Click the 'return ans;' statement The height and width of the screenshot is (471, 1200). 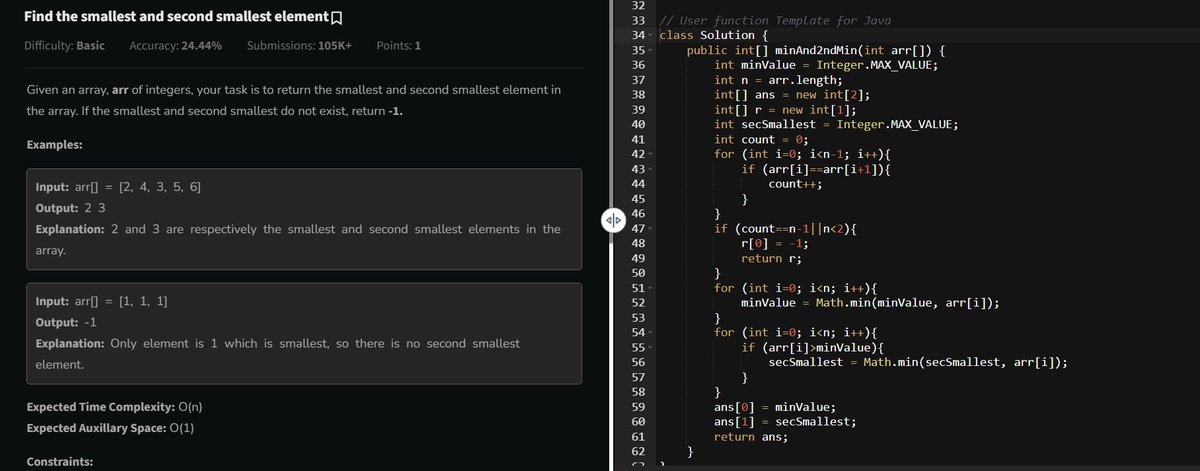[x=752, y=436]
